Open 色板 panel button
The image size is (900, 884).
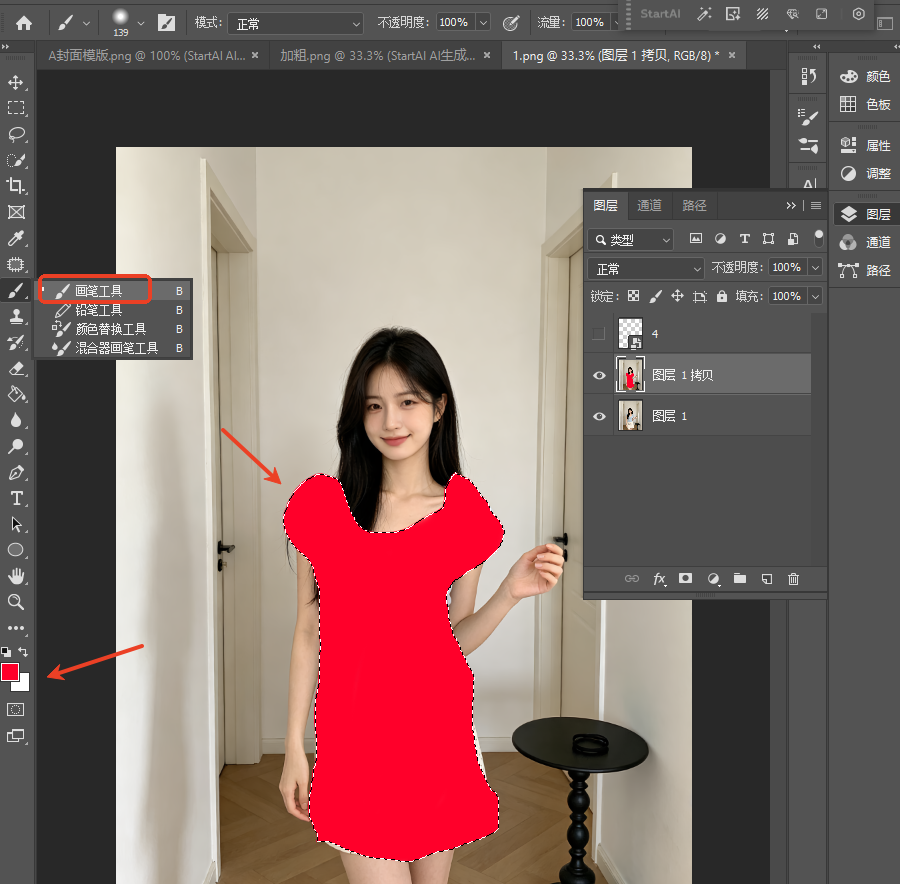pyautogui.click(x=865, y=104)
